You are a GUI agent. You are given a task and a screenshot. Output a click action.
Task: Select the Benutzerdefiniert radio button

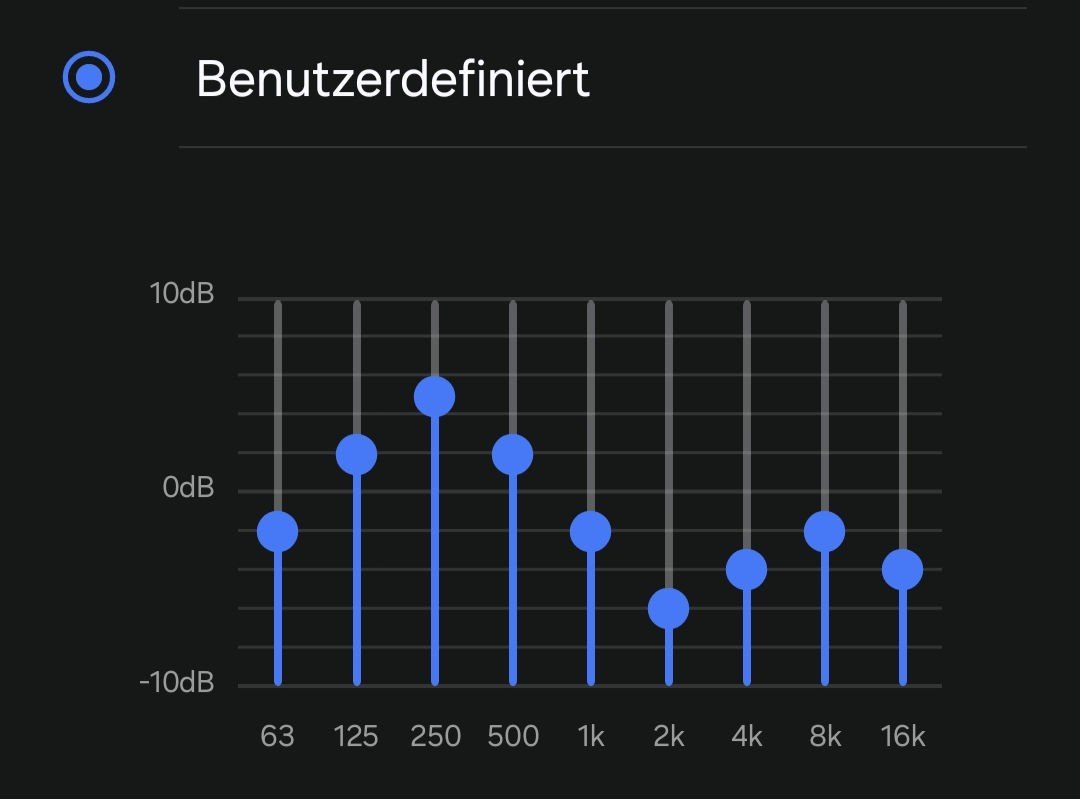[89, 78]
